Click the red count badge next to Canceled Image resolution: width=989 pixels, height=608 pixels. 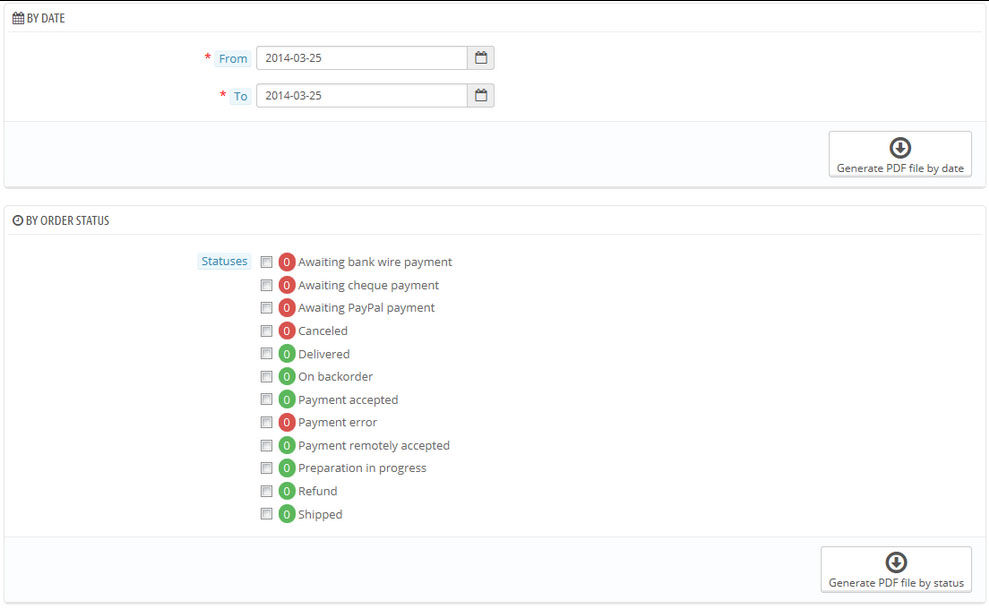(x=287, y=330)
